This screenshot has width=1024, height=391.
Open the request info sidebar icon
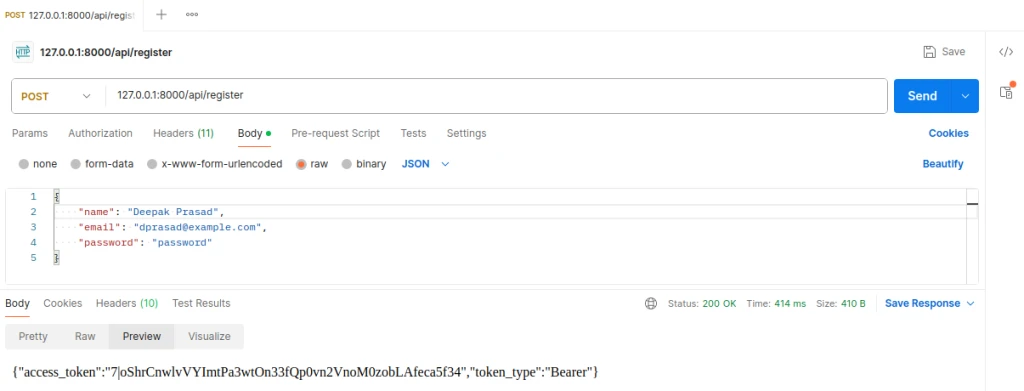click(1006, 91)
